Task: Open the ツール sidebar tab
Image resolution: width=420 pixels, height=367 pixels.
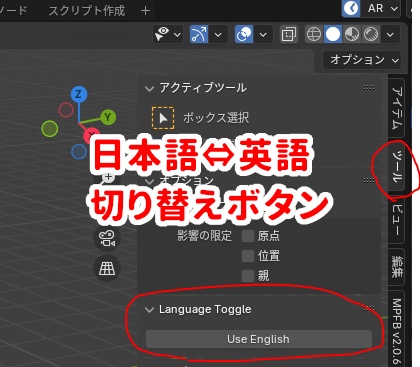Action: coord(397,166)
